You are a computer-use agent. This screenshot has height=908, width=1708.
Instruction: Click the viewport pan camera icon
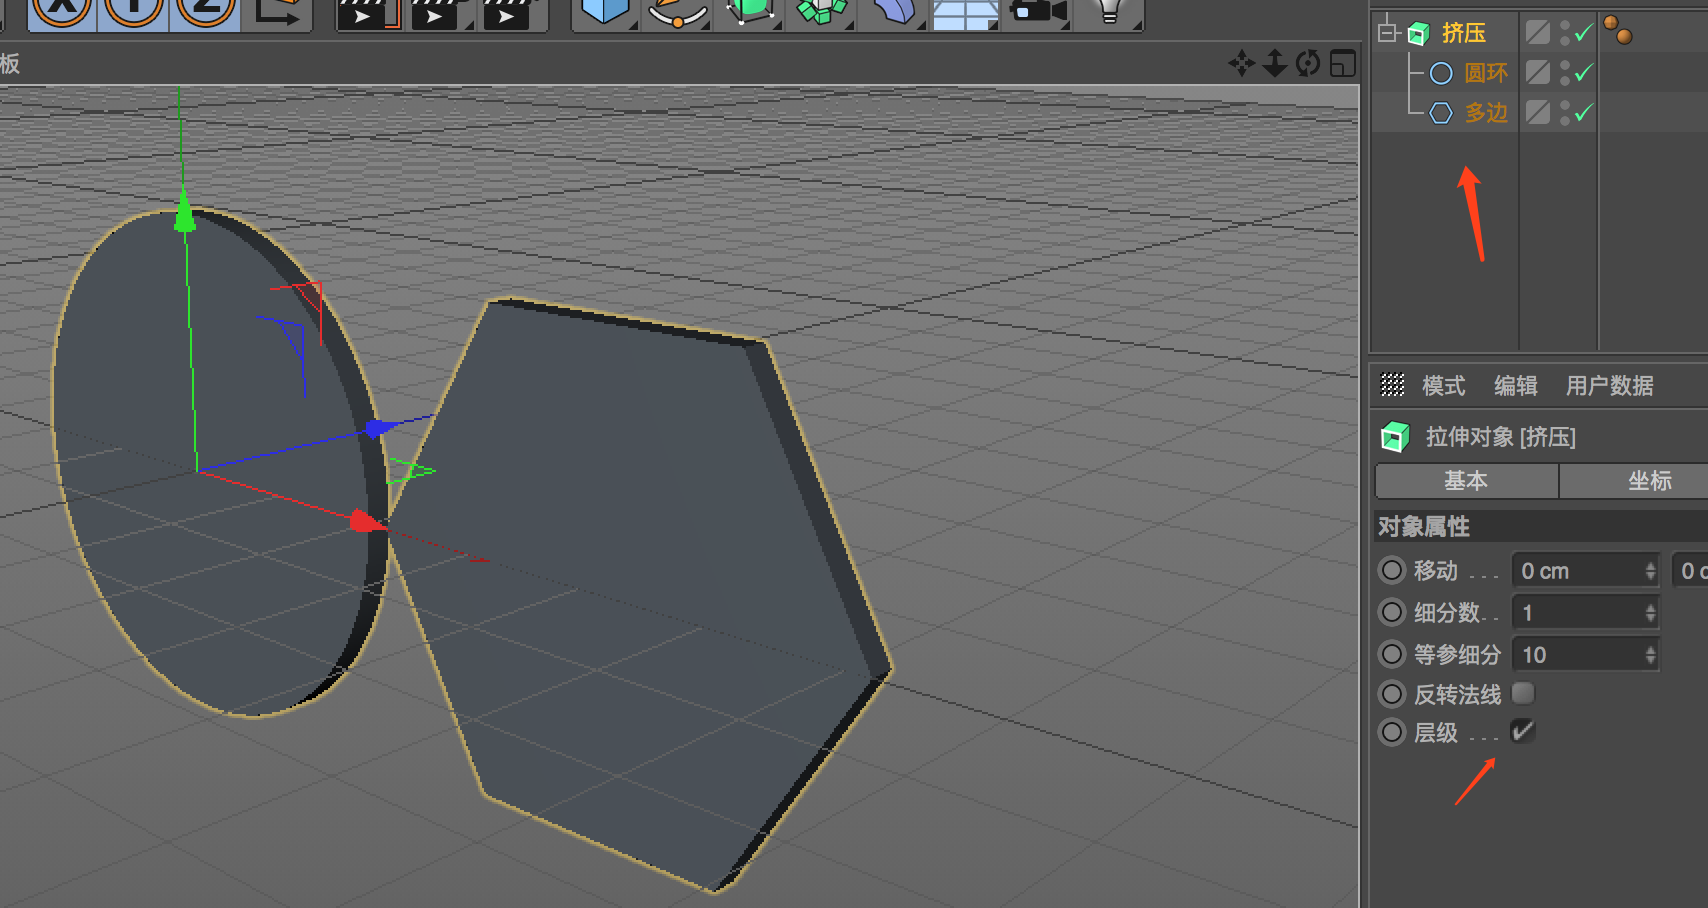tap(1242, 64)
